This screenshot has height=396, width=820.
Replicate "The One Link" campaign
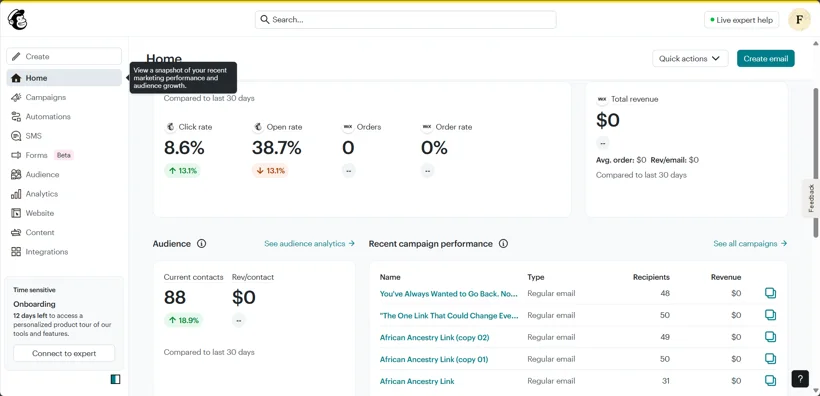point(770,315)
